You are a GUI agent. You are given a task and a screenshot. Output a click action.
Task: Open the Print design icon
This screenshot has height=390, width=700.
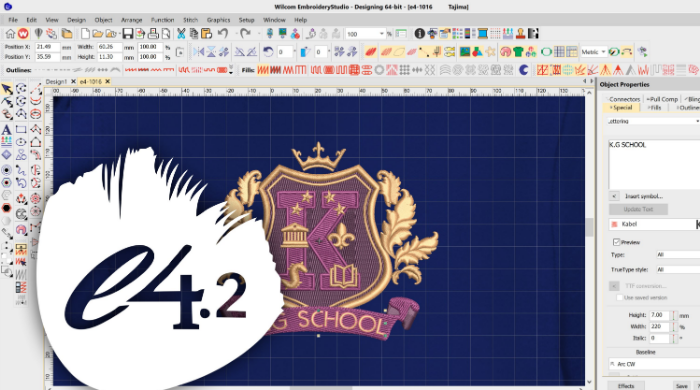[x=153, y=33]
